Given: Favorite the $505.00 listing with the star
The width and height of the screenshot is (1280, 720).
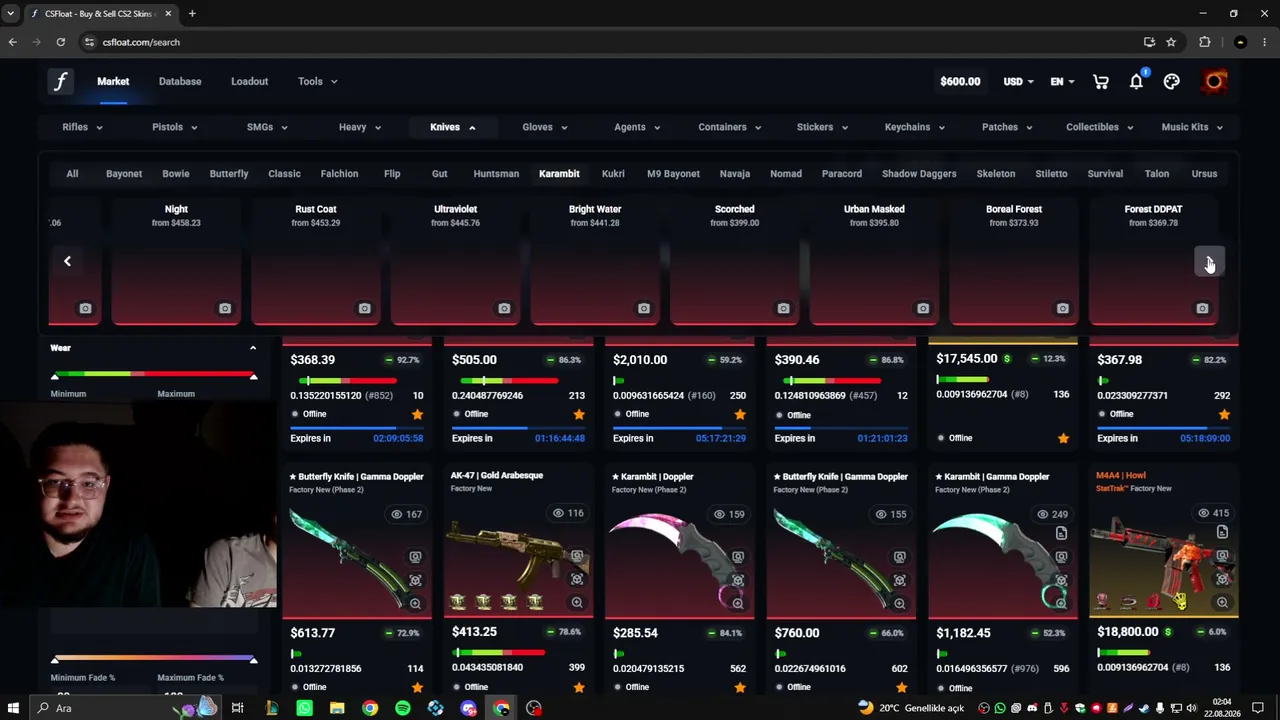Looking at the screenshot, I should (578, 414).
